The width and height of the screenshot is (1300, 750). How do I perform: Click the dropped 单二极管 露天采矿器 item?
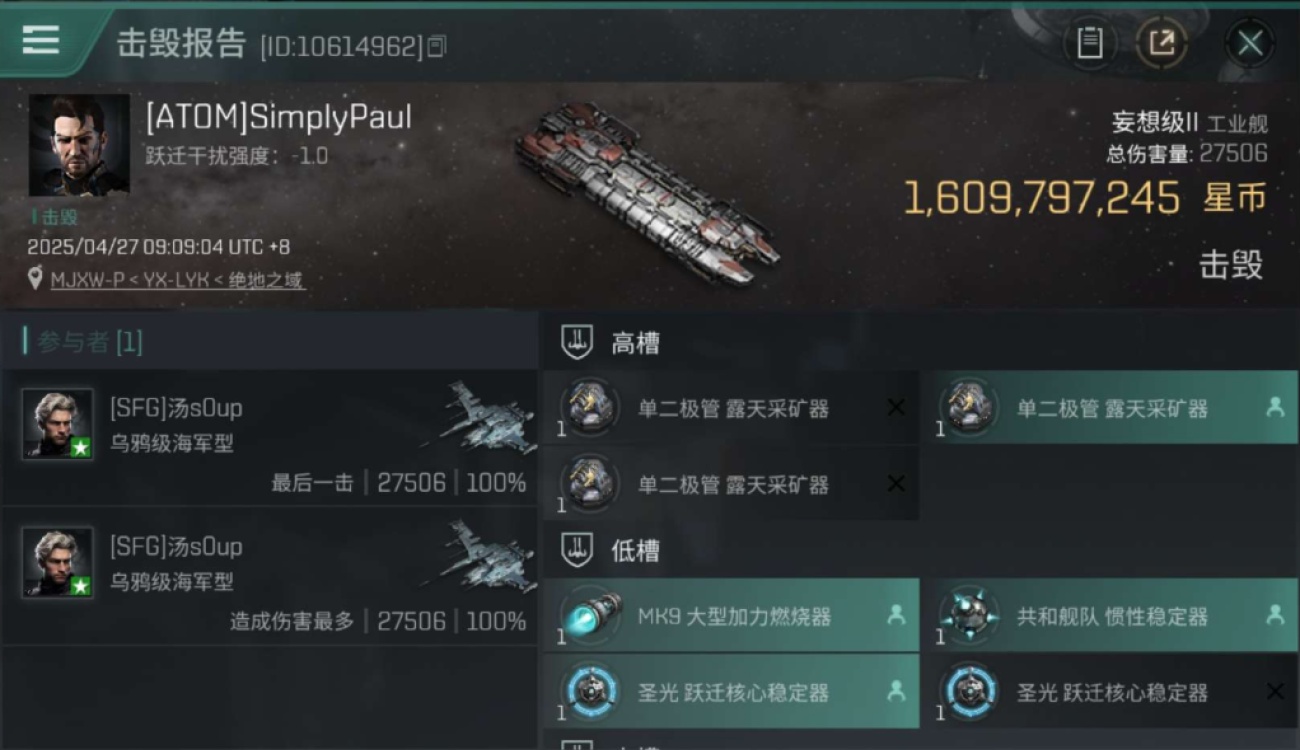tap(1110, 408)
